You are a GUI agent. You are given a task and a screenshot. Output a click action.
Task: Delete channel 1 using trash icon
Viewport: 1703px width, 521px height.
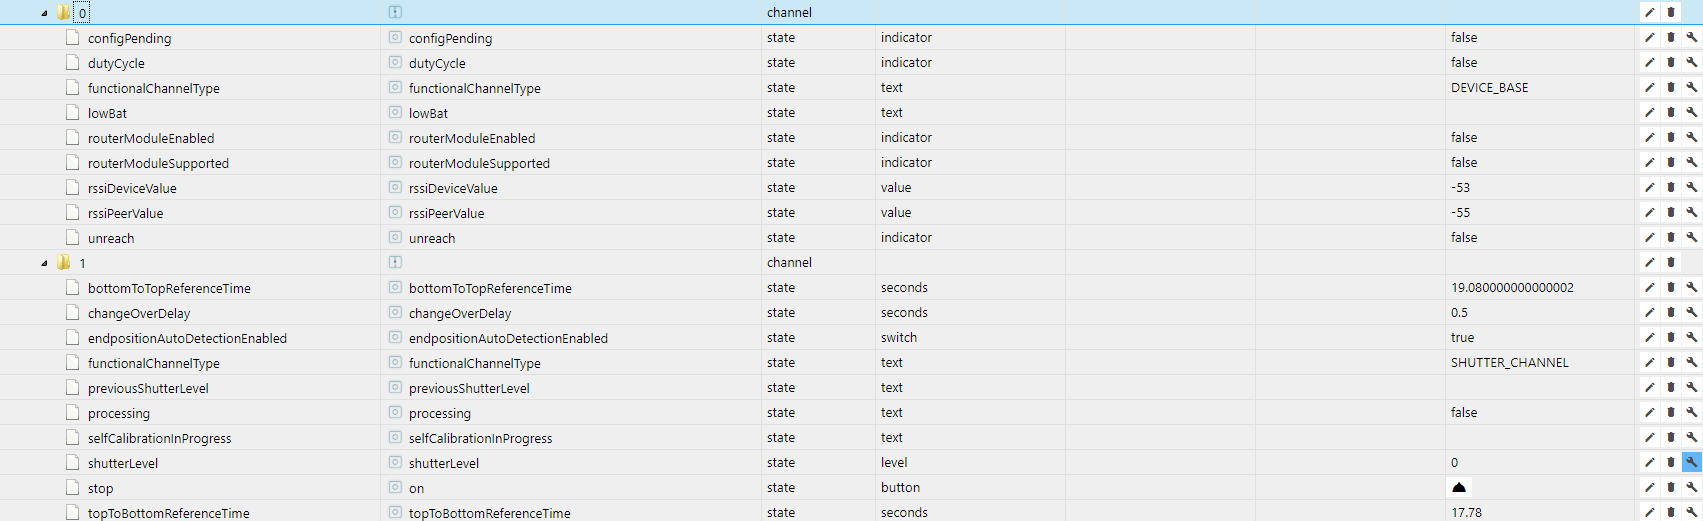[x=1670, y=262]
